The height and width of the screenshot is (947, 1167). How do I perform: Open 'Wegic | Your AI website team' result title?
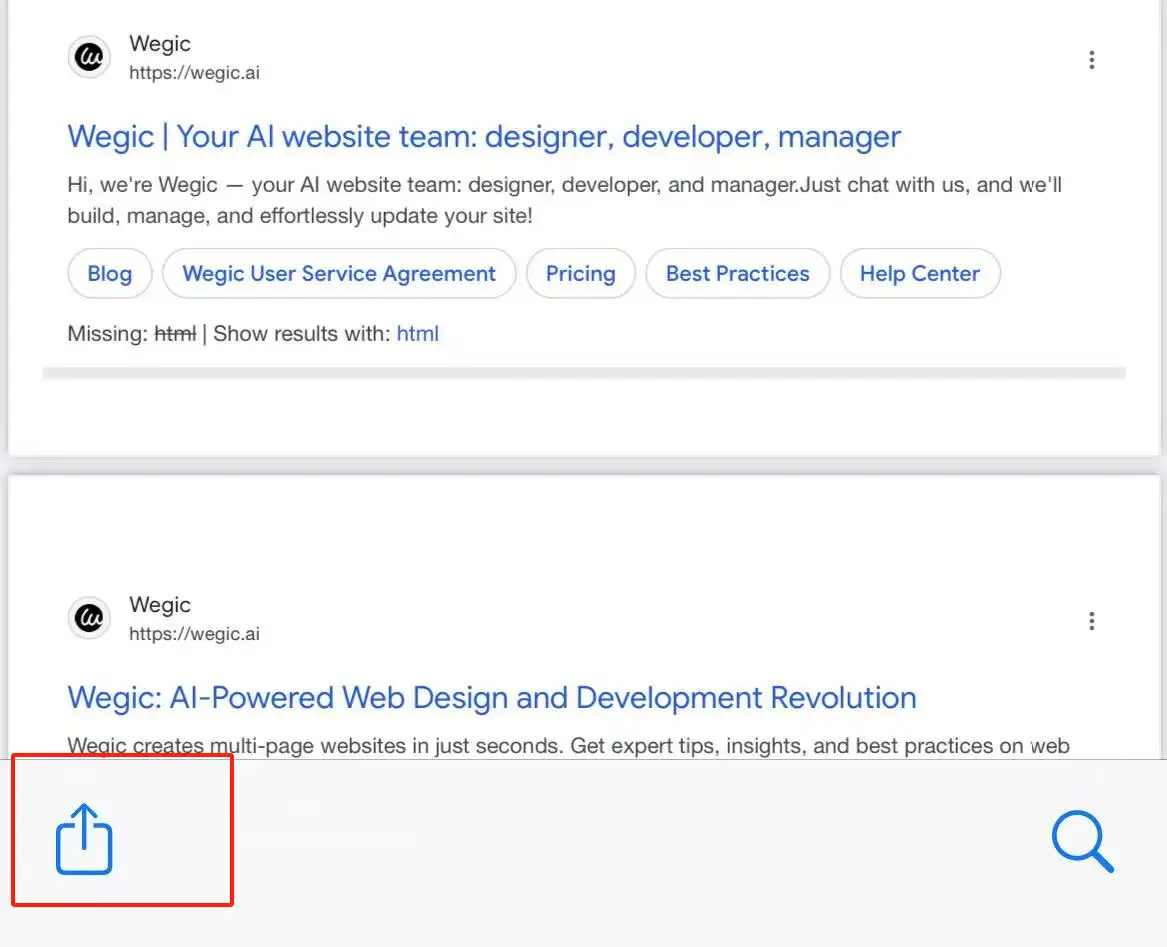(x=484, y=137)
